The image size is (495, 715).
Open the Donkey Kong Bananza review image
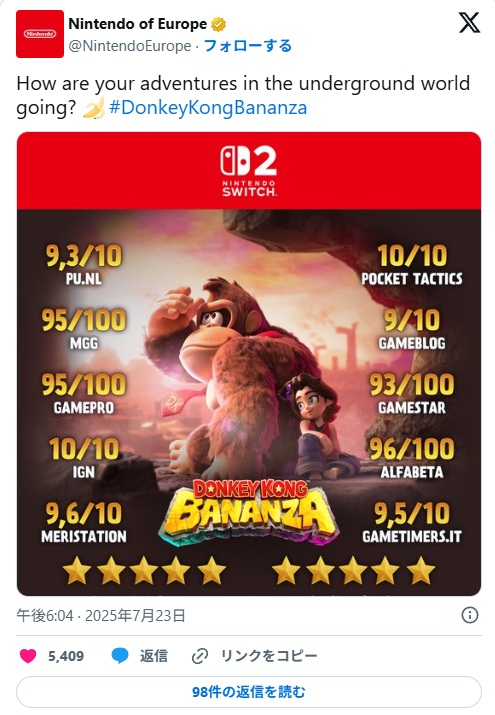tap(249, 363)
